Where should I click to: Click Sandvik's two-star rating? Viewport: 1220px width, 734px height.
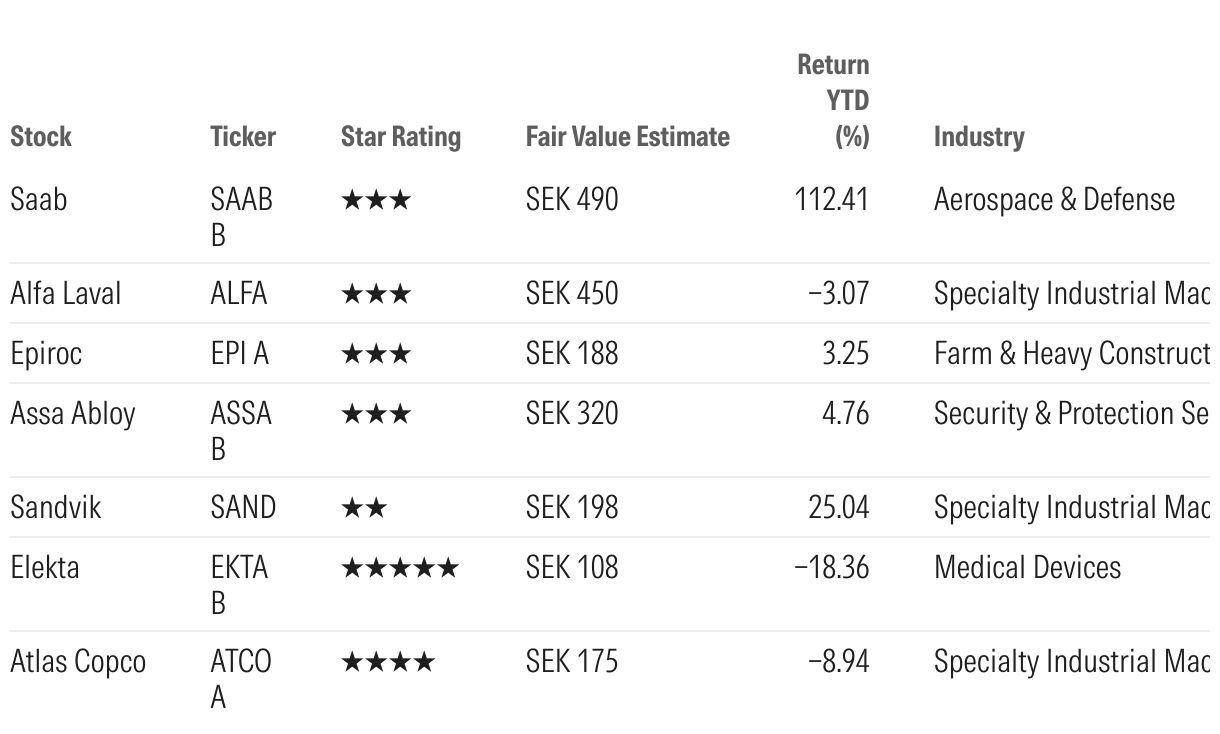coord(363,509)
